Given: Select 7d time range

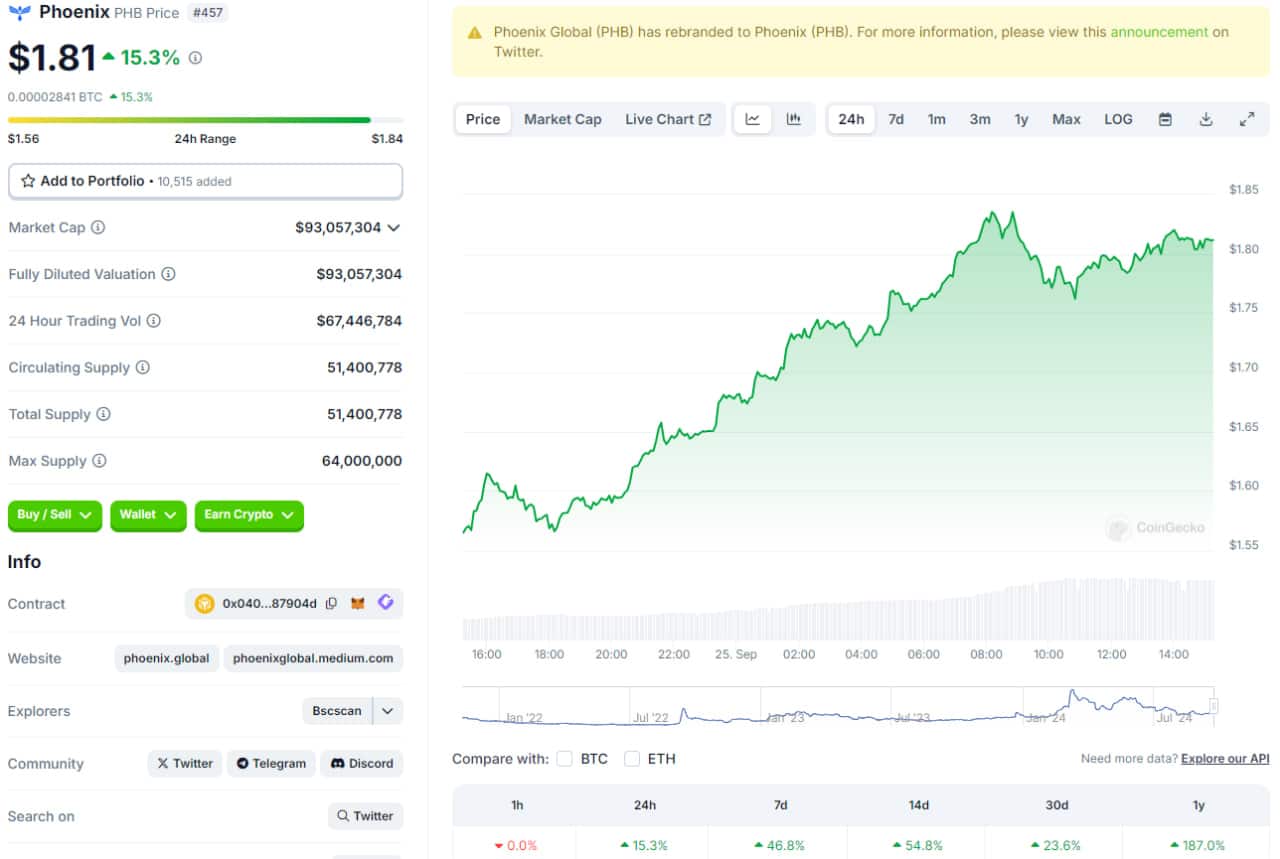Looking at the screenshot, I should [896, 119].
